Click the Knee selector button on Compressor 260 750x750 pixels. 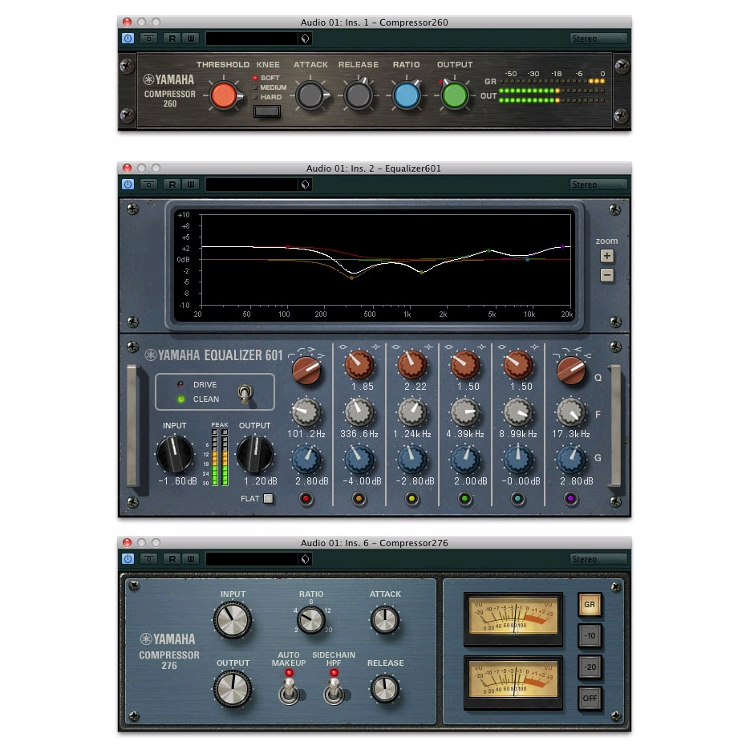point(267,111)
